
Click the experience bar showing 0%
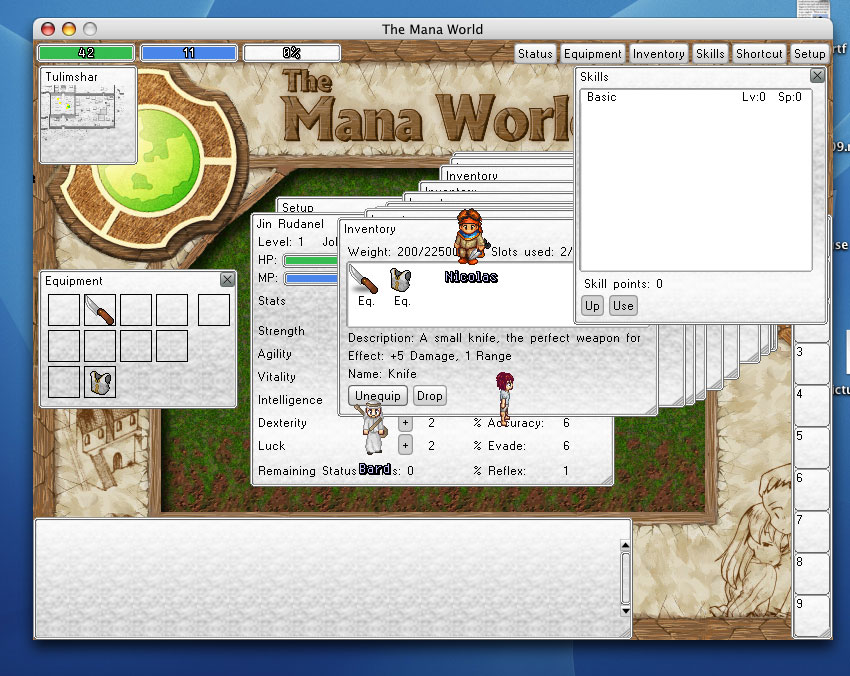pyautogui.click(x=292, y=53)
